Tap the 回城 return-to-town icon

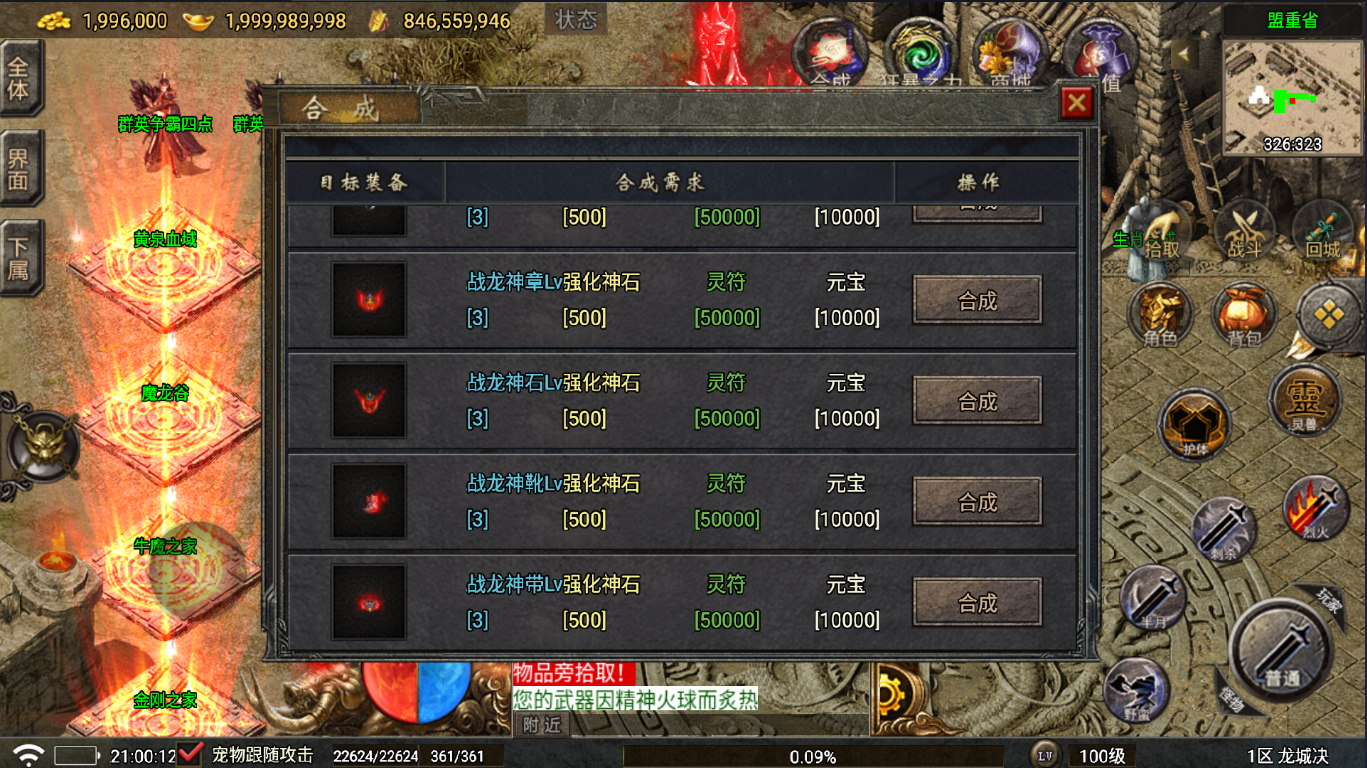1323,232
